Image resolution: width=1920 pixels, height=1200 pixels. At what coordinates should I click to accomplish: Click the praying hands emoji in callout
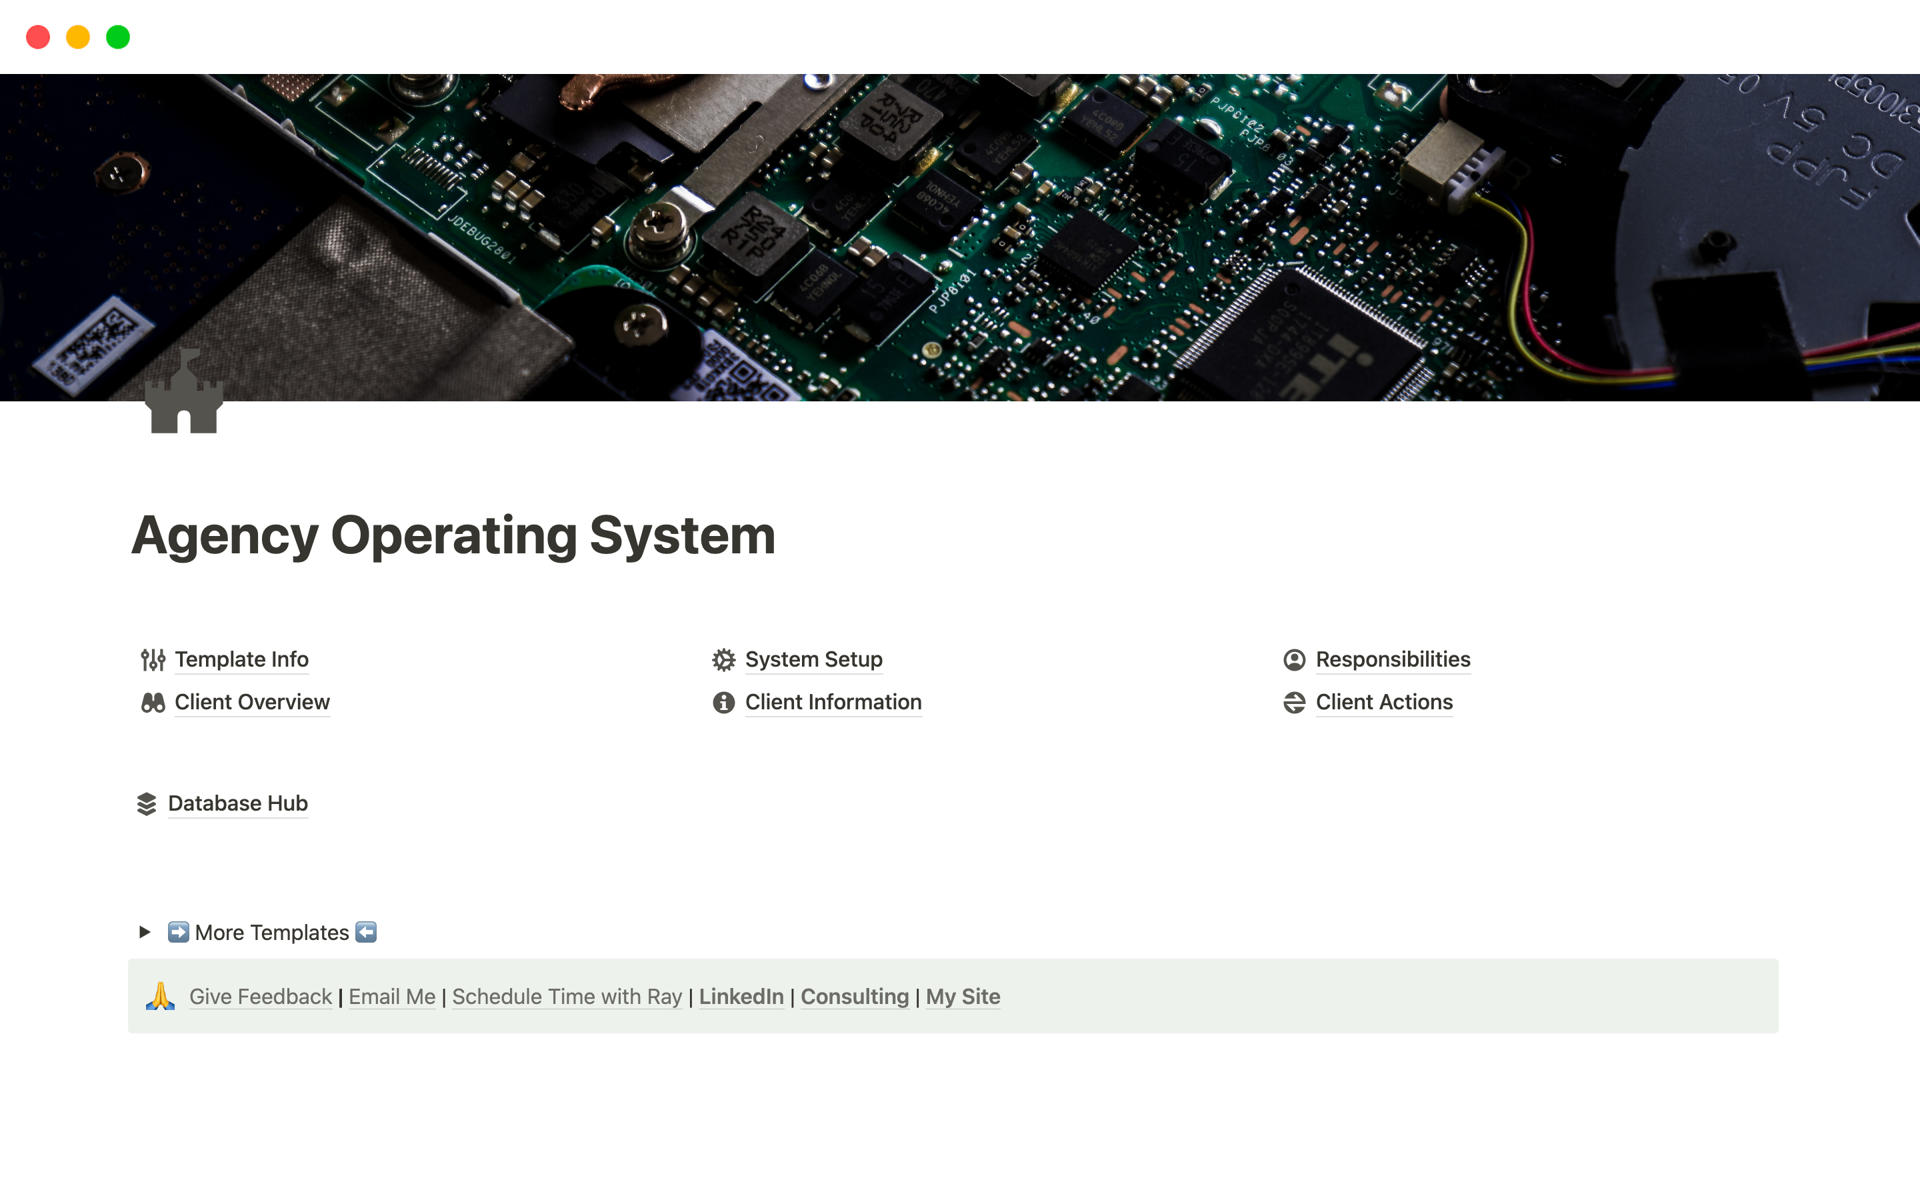(x=160, y=996)
